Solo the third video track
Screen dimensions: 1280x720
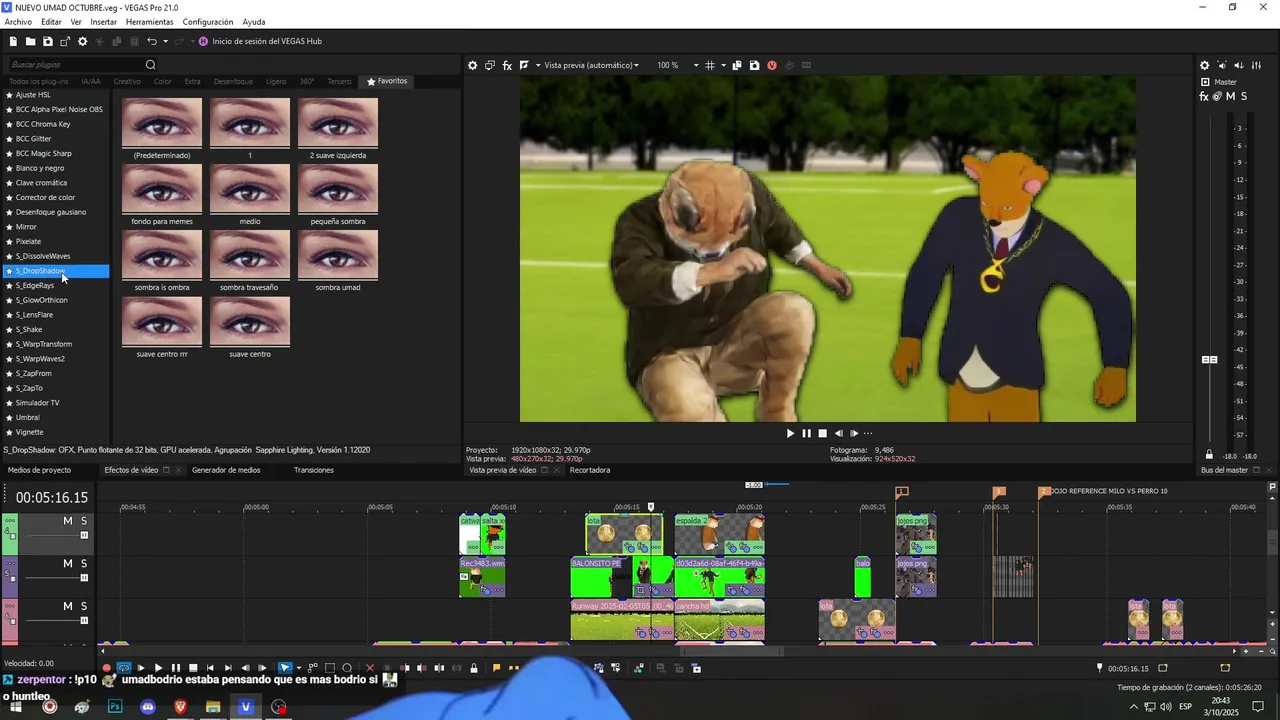coord(84,606)
